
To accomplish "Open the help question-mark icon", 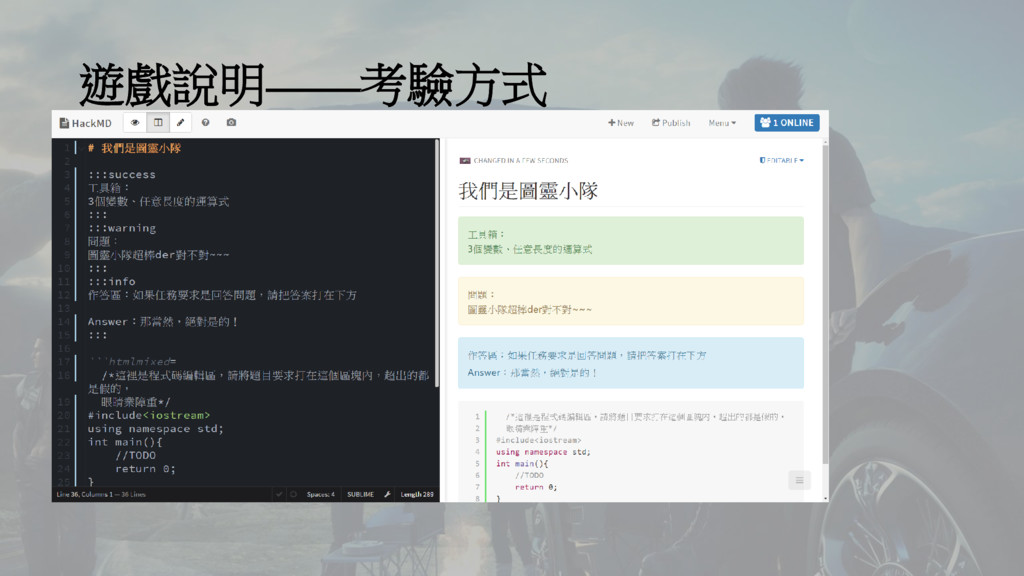I will coord(206,123).
